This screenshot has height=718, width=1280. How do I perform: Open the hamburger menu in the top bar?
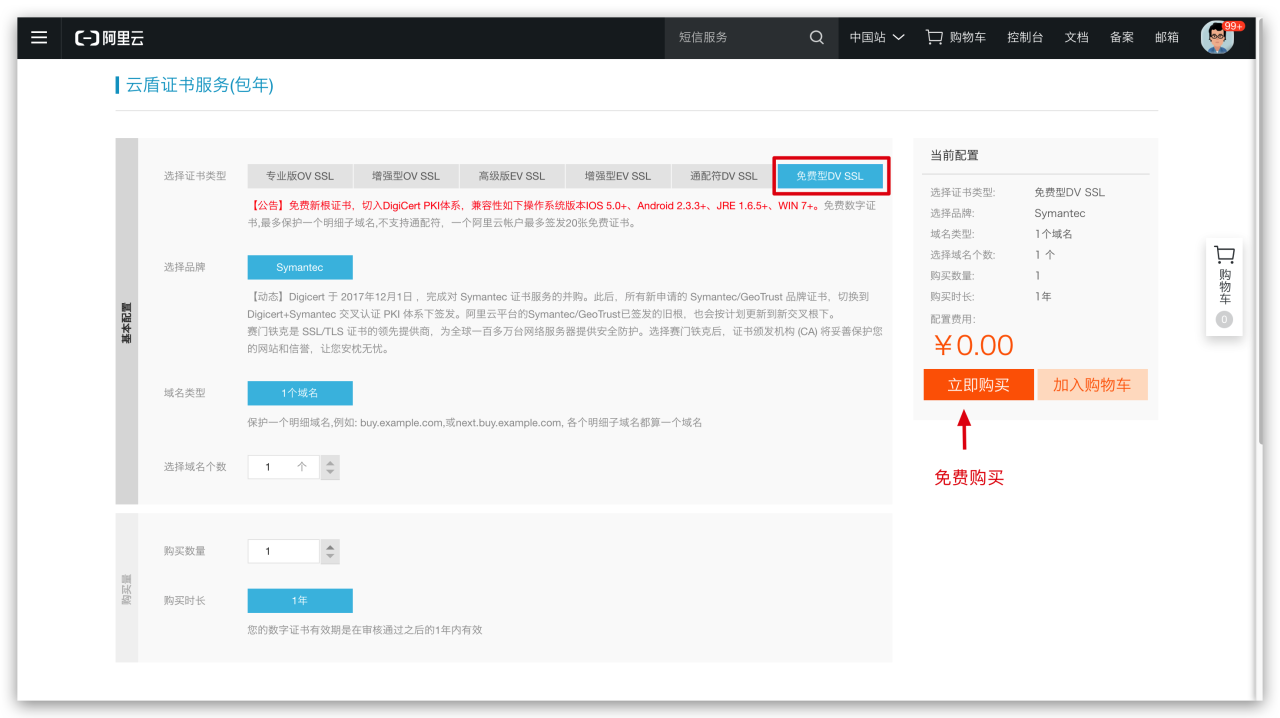tap(38, 37)
